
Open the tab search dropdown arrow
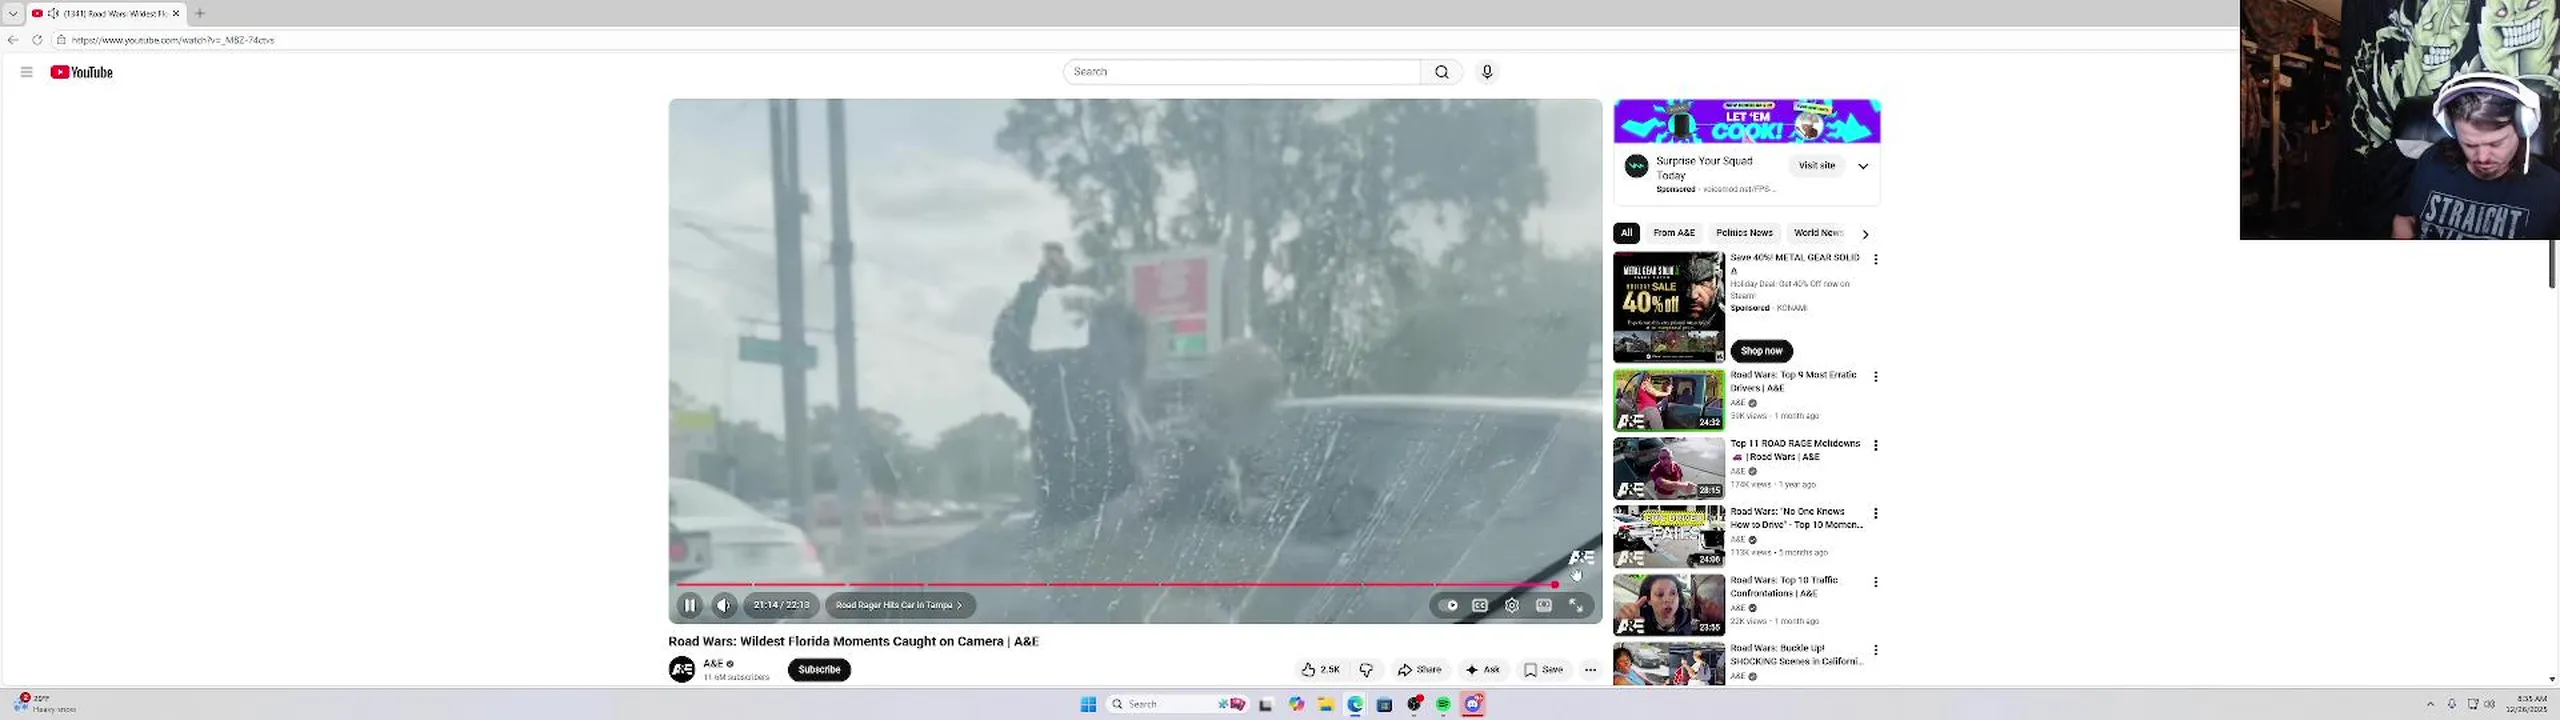(13, 13)
